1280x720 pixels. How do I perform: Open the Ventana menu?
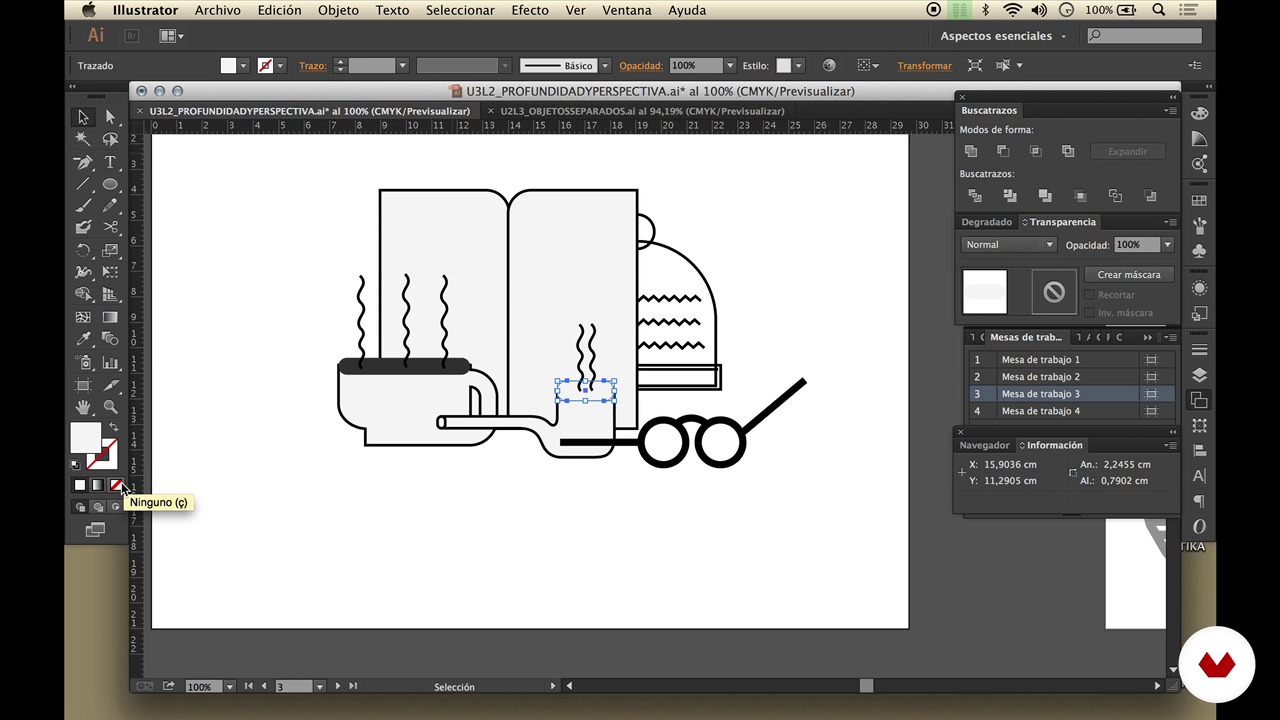click(x=627, y=10)
